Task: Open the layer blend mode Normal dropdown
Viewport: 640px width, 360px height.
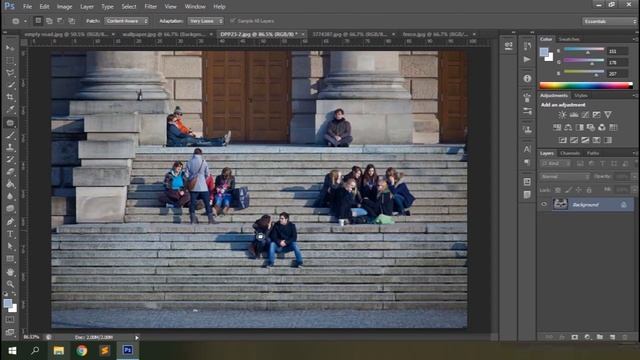Action: [565, 177]
